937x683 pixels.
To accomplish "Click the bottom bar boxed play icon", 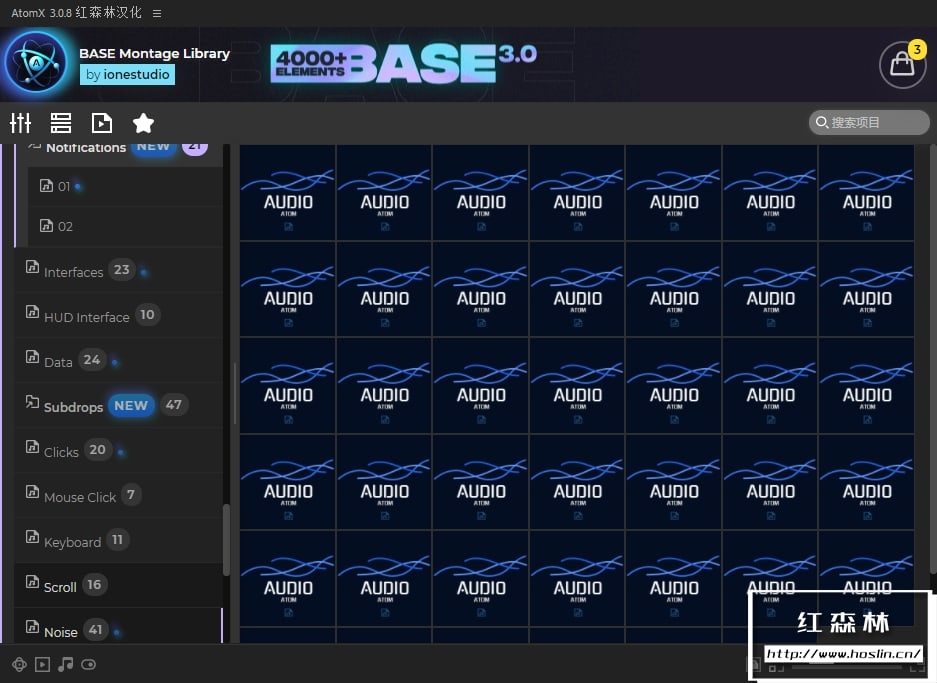I will coord(42,664).
